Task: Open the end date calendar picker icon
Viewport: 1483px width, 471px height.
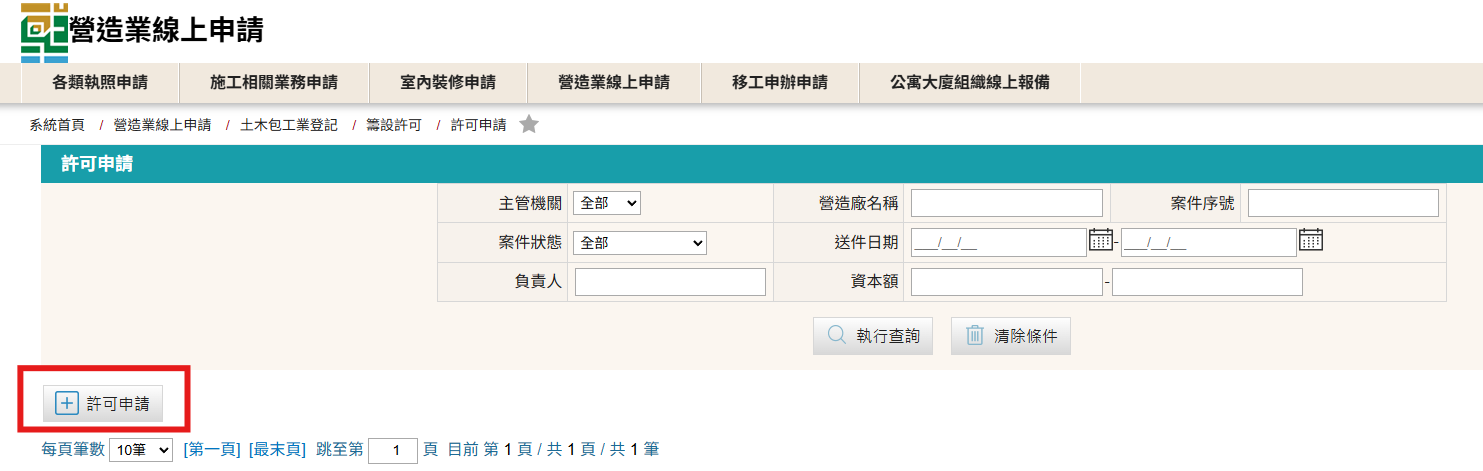Action: click(x=1311, y=240)
